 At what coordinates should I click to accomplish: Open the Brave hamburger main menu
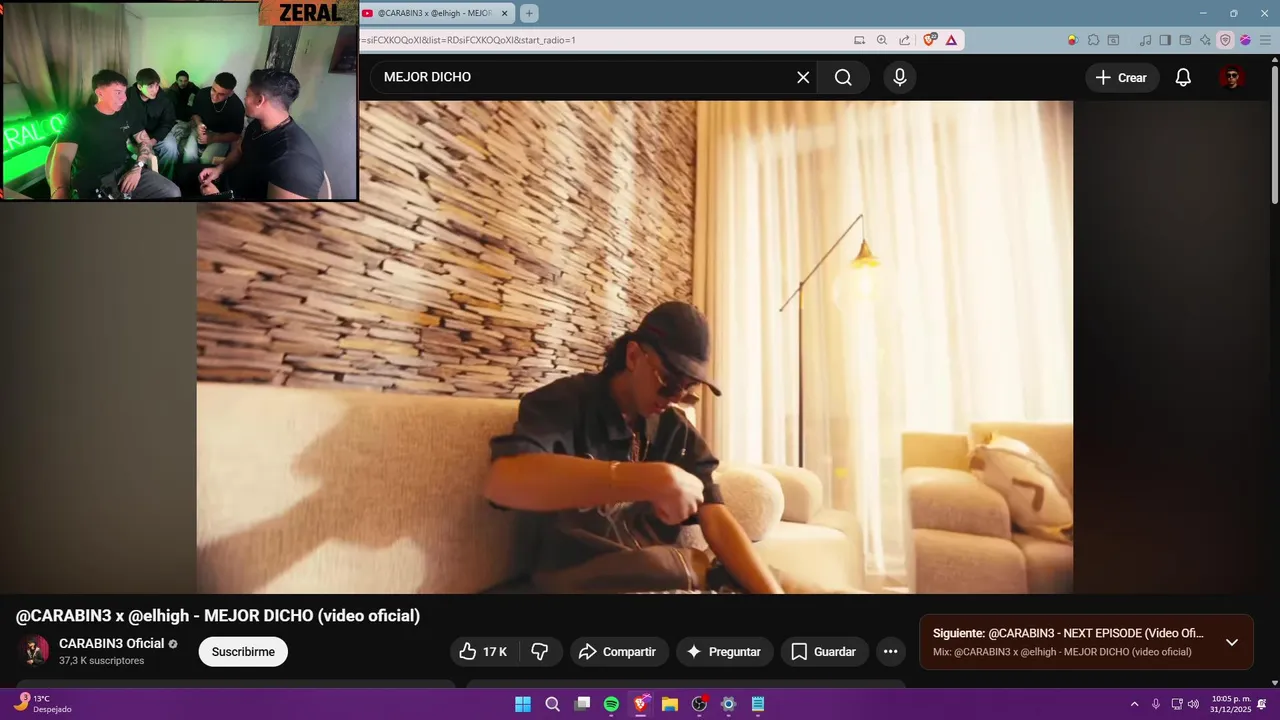(x=1265, y=40)
